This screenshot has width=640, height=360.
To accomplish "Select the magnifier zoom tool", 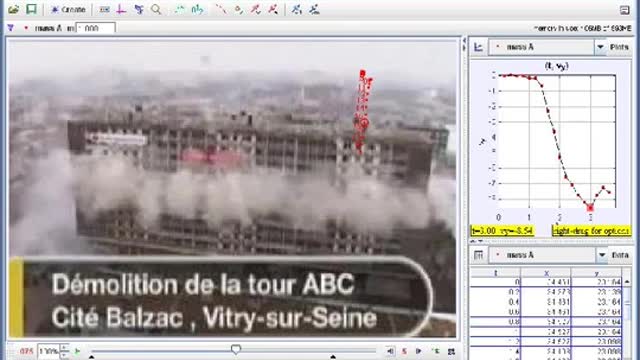I will point(156,9).
